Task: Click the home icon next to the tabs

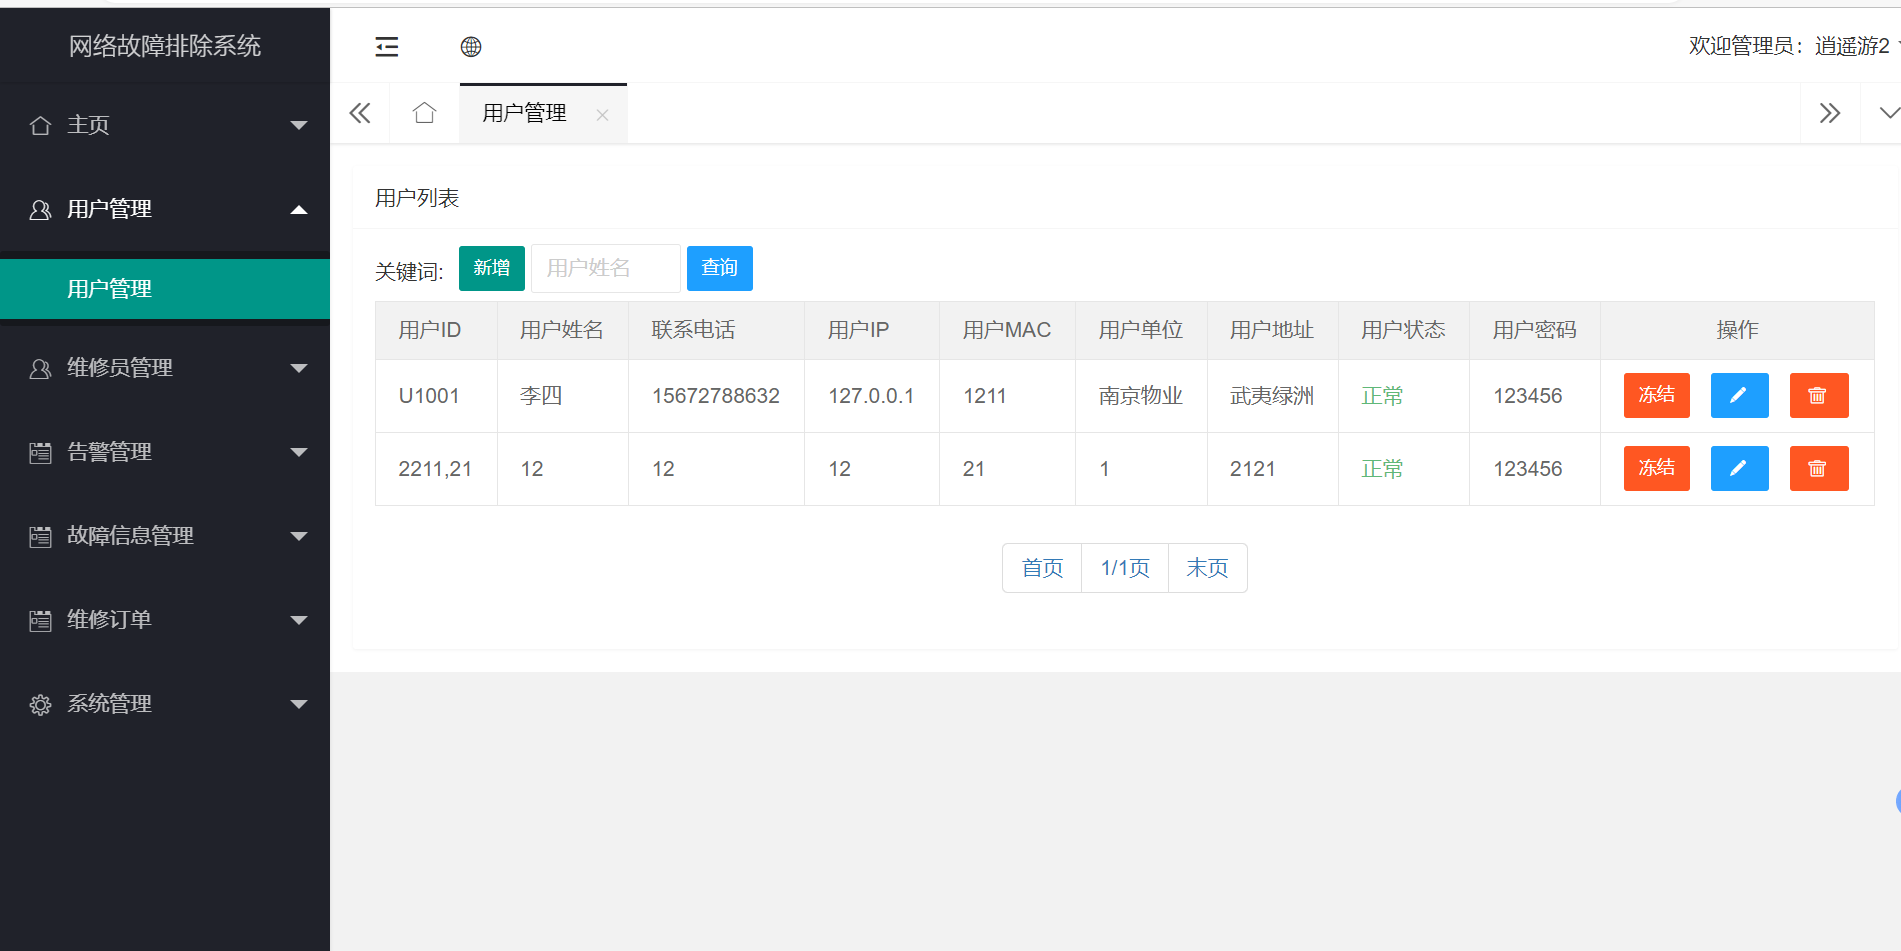Action: (423, 113)
